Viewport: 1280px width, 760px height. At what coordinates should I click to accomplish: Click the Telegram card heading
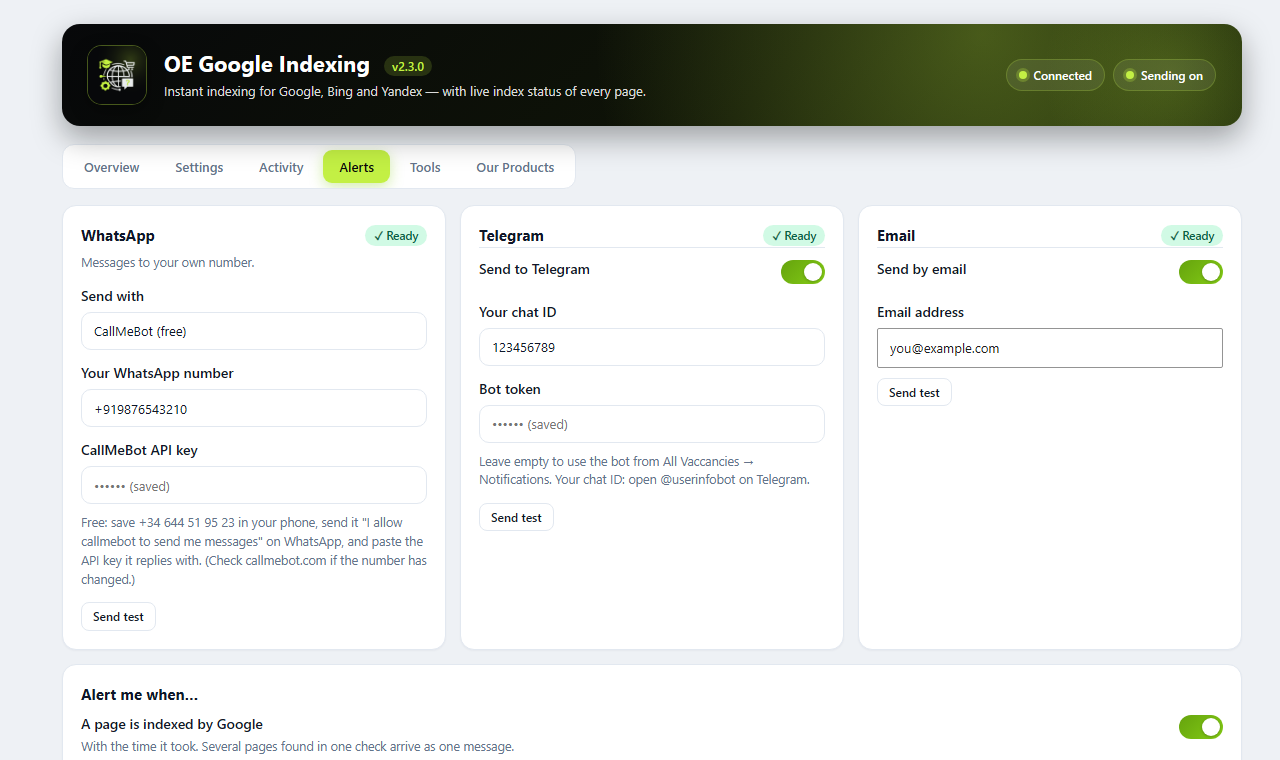coord(511,236)
